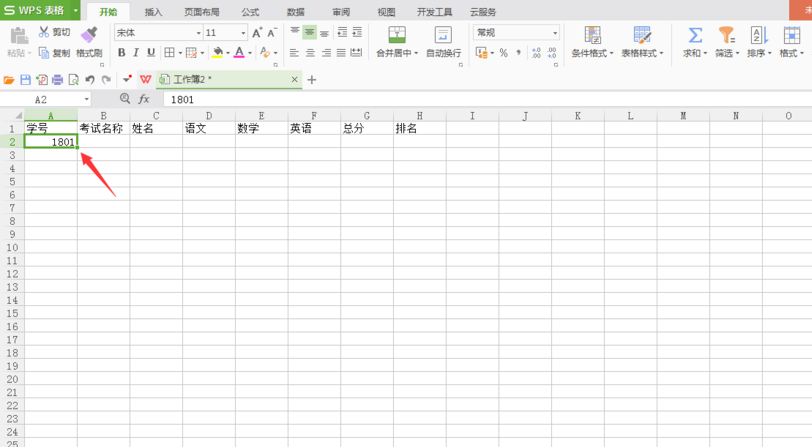This screenshot has width=812, height=447.
Task: Switch to the 插入 (Insert) tab
Action: pyautogui.click(x=153, y=12)
